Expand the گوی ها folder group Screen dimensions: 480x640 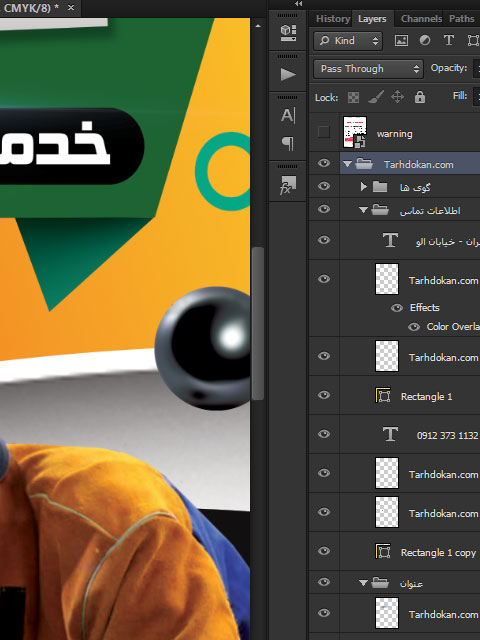(363, 187)
